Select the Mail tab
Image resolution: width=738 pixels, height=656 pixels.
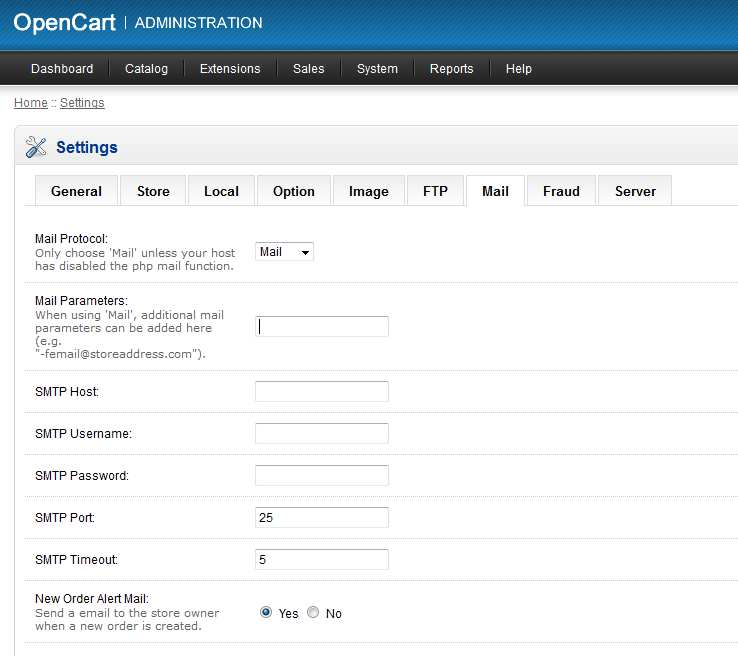tap(495, 191)
